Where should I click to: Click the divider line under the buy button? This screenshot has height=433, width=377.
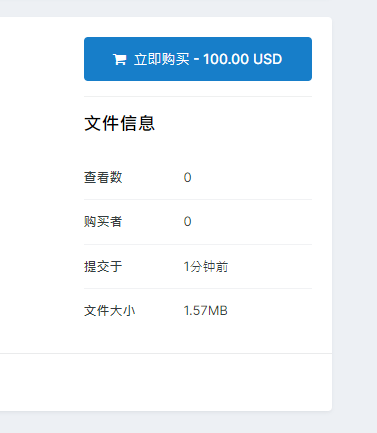tap(198, 97)
